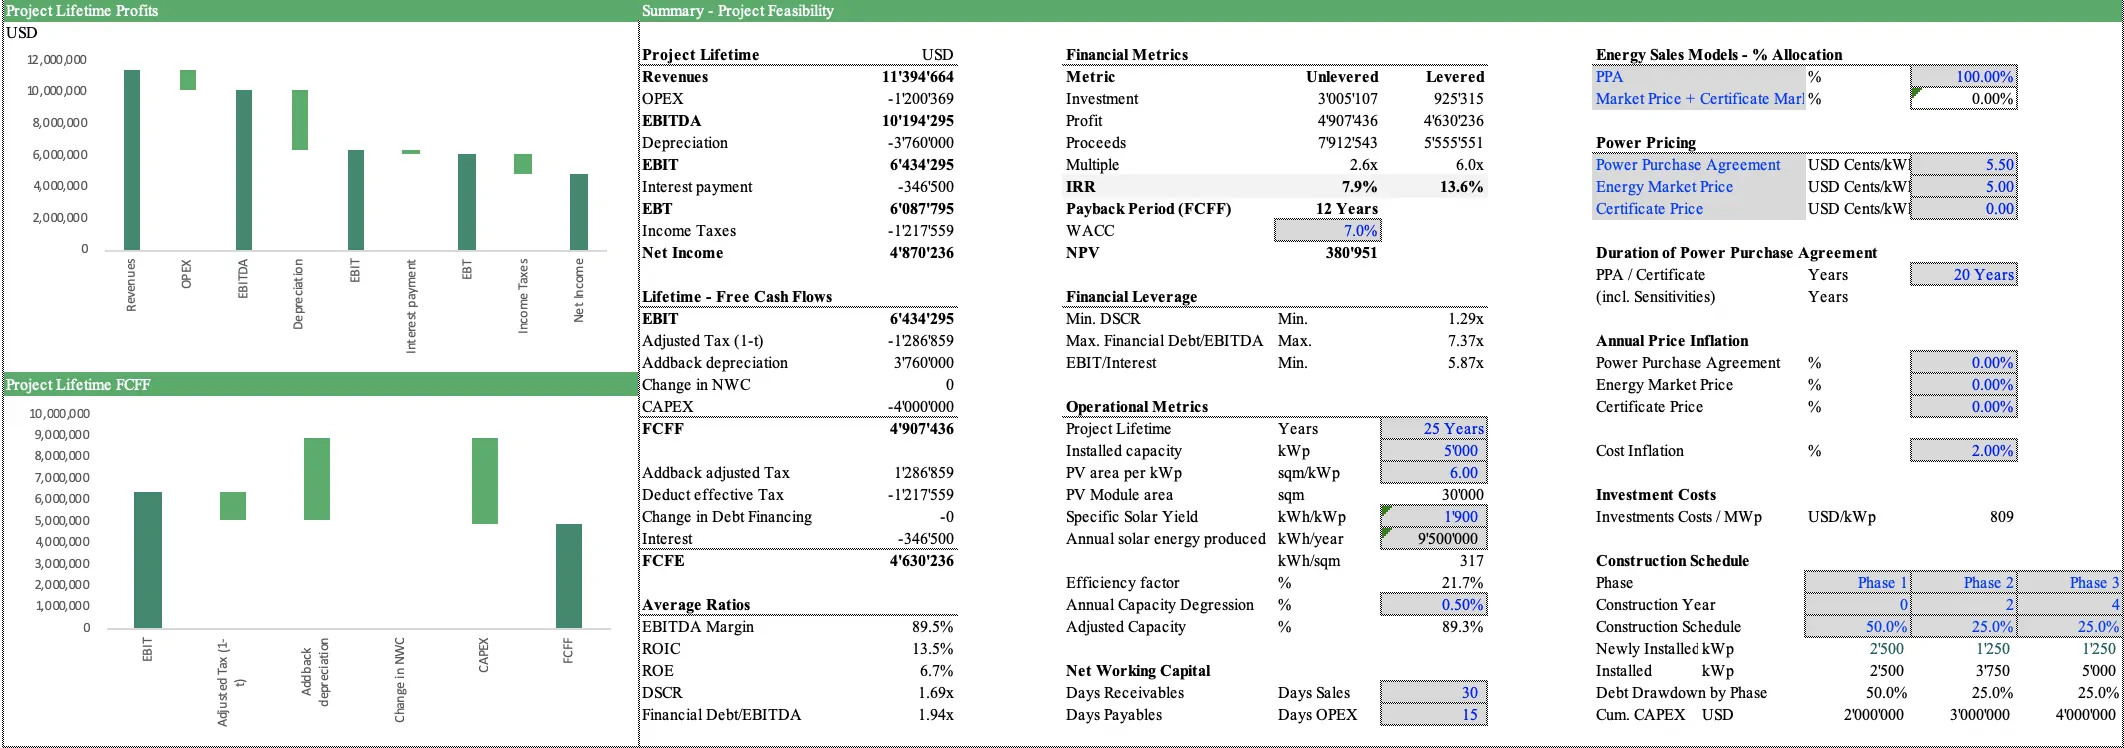
Task: Click the Annual Capacity Degression cell 0.50%
Action: pyautogui.click(x=1434, y=605)
